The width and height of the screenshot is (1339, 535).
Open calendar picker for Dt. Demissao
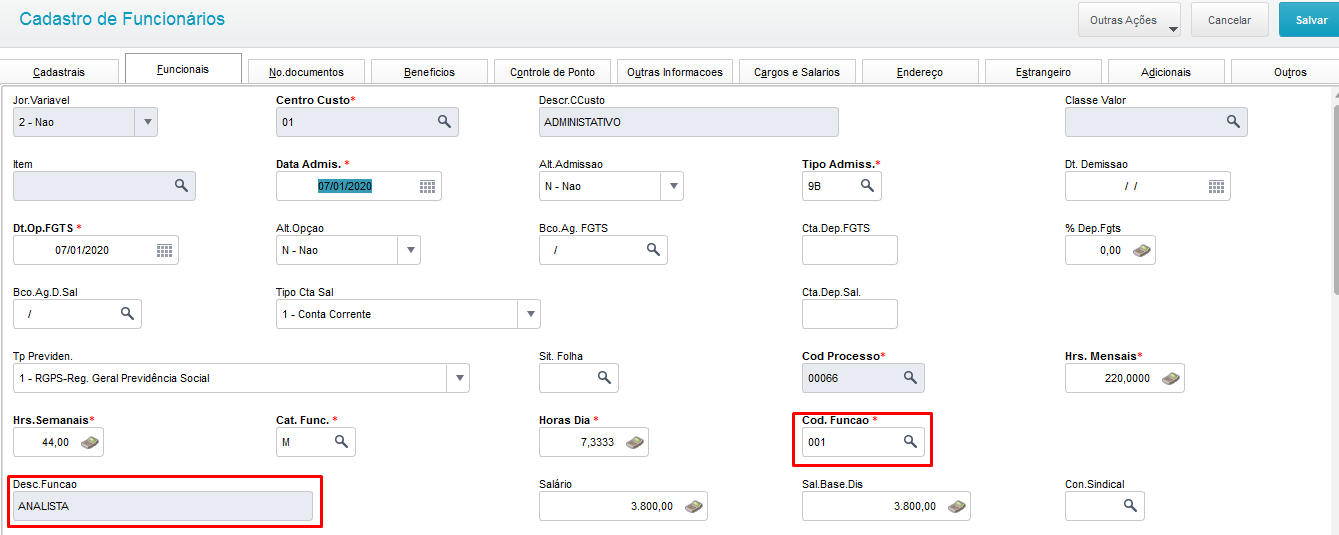click(1216, 186)
